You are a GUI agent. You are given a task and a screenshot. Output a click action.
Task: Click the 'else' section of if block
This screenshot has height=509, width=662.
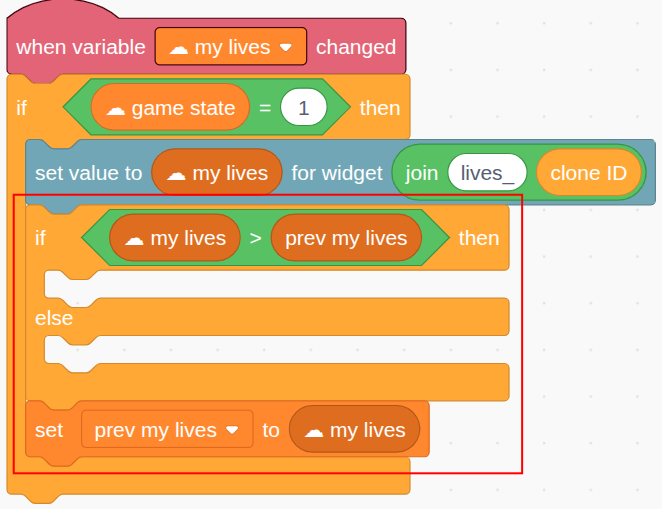click(54, 317)
